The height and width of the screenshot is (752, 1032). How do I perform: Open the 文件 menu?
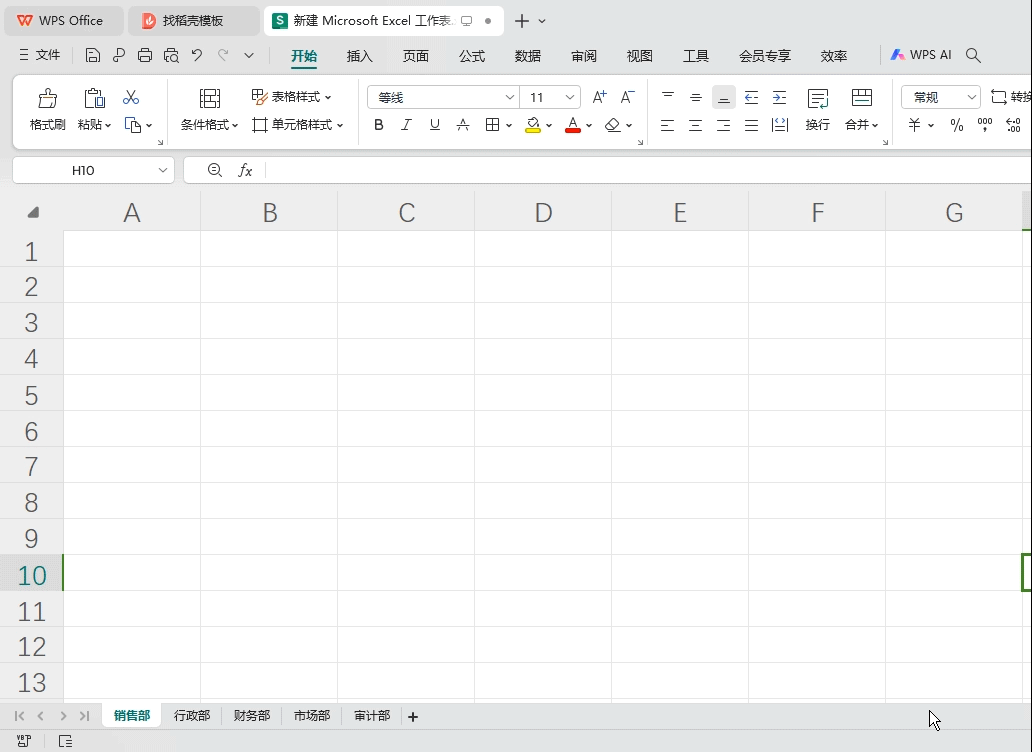click(x=40, y=55)
